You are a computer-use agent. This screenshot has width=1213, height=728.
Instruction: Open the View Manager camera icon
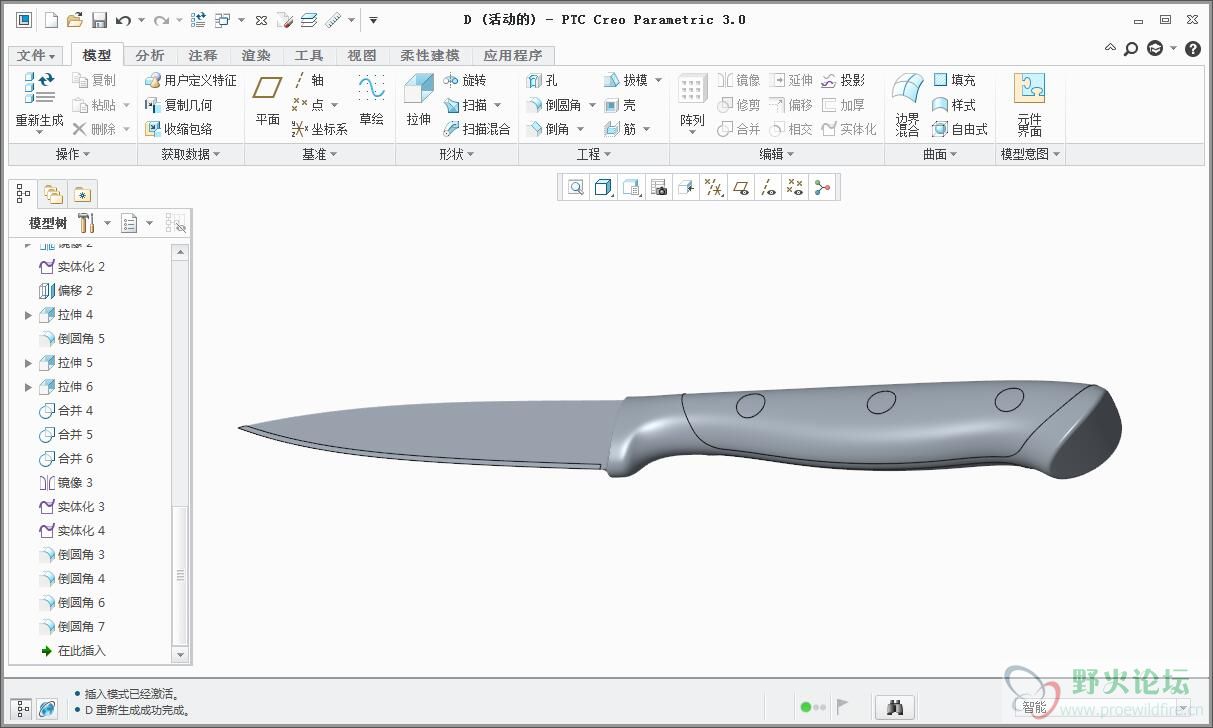(x=658, y=187)
